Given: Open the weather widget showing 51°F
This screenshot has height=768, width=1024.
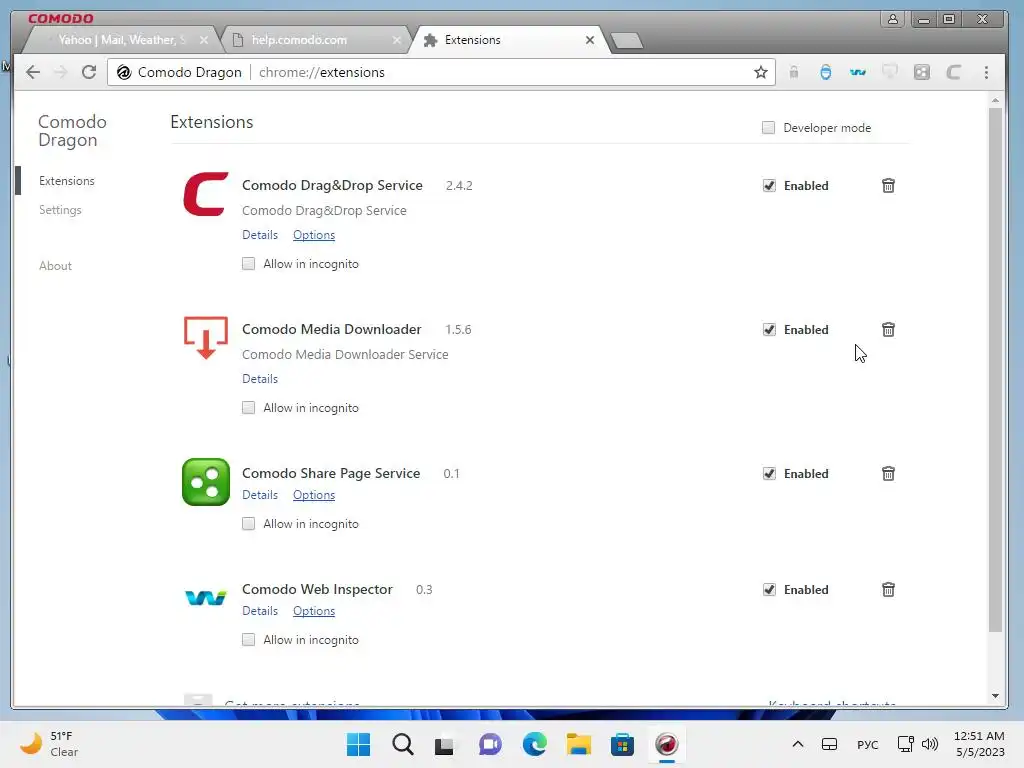Looking at the screenshot, I should [x=49, y=744].
